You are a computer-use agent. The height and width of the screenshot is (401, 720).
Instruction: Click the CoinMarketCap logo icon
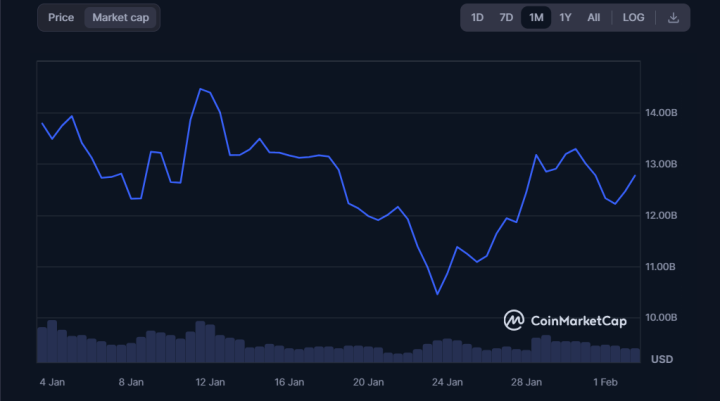pos(514,320)
